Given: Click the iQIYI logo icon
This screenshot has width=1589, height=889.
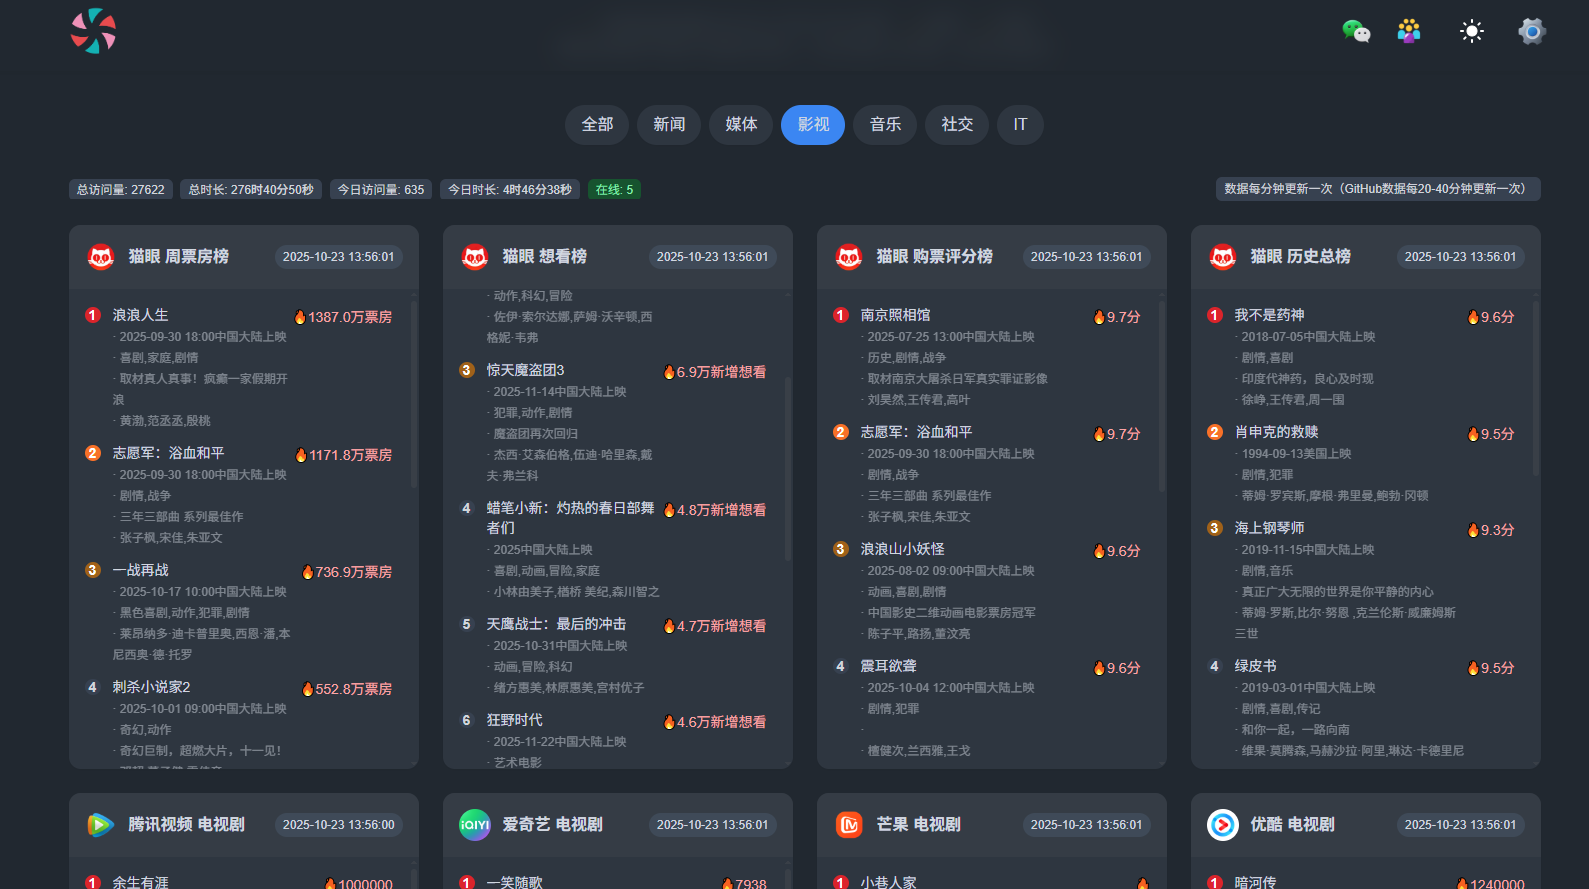Looking at the screenshot, I should click(475, 825).
